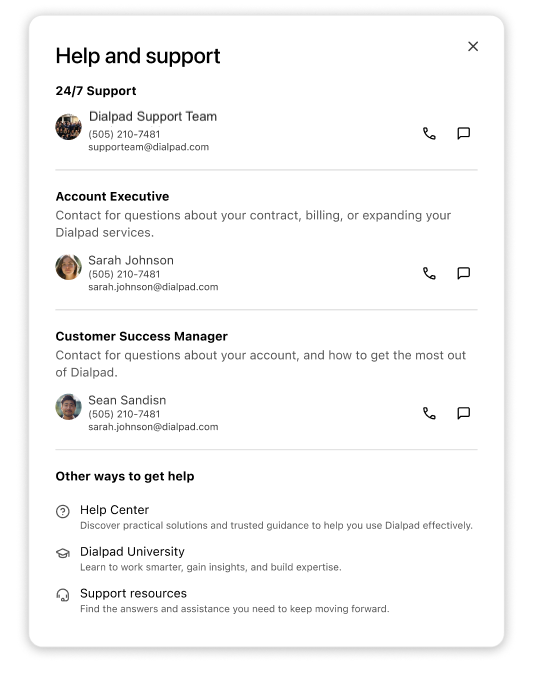
Task: Click the Support resources headset icon
Action: click(x=63, y=595)
